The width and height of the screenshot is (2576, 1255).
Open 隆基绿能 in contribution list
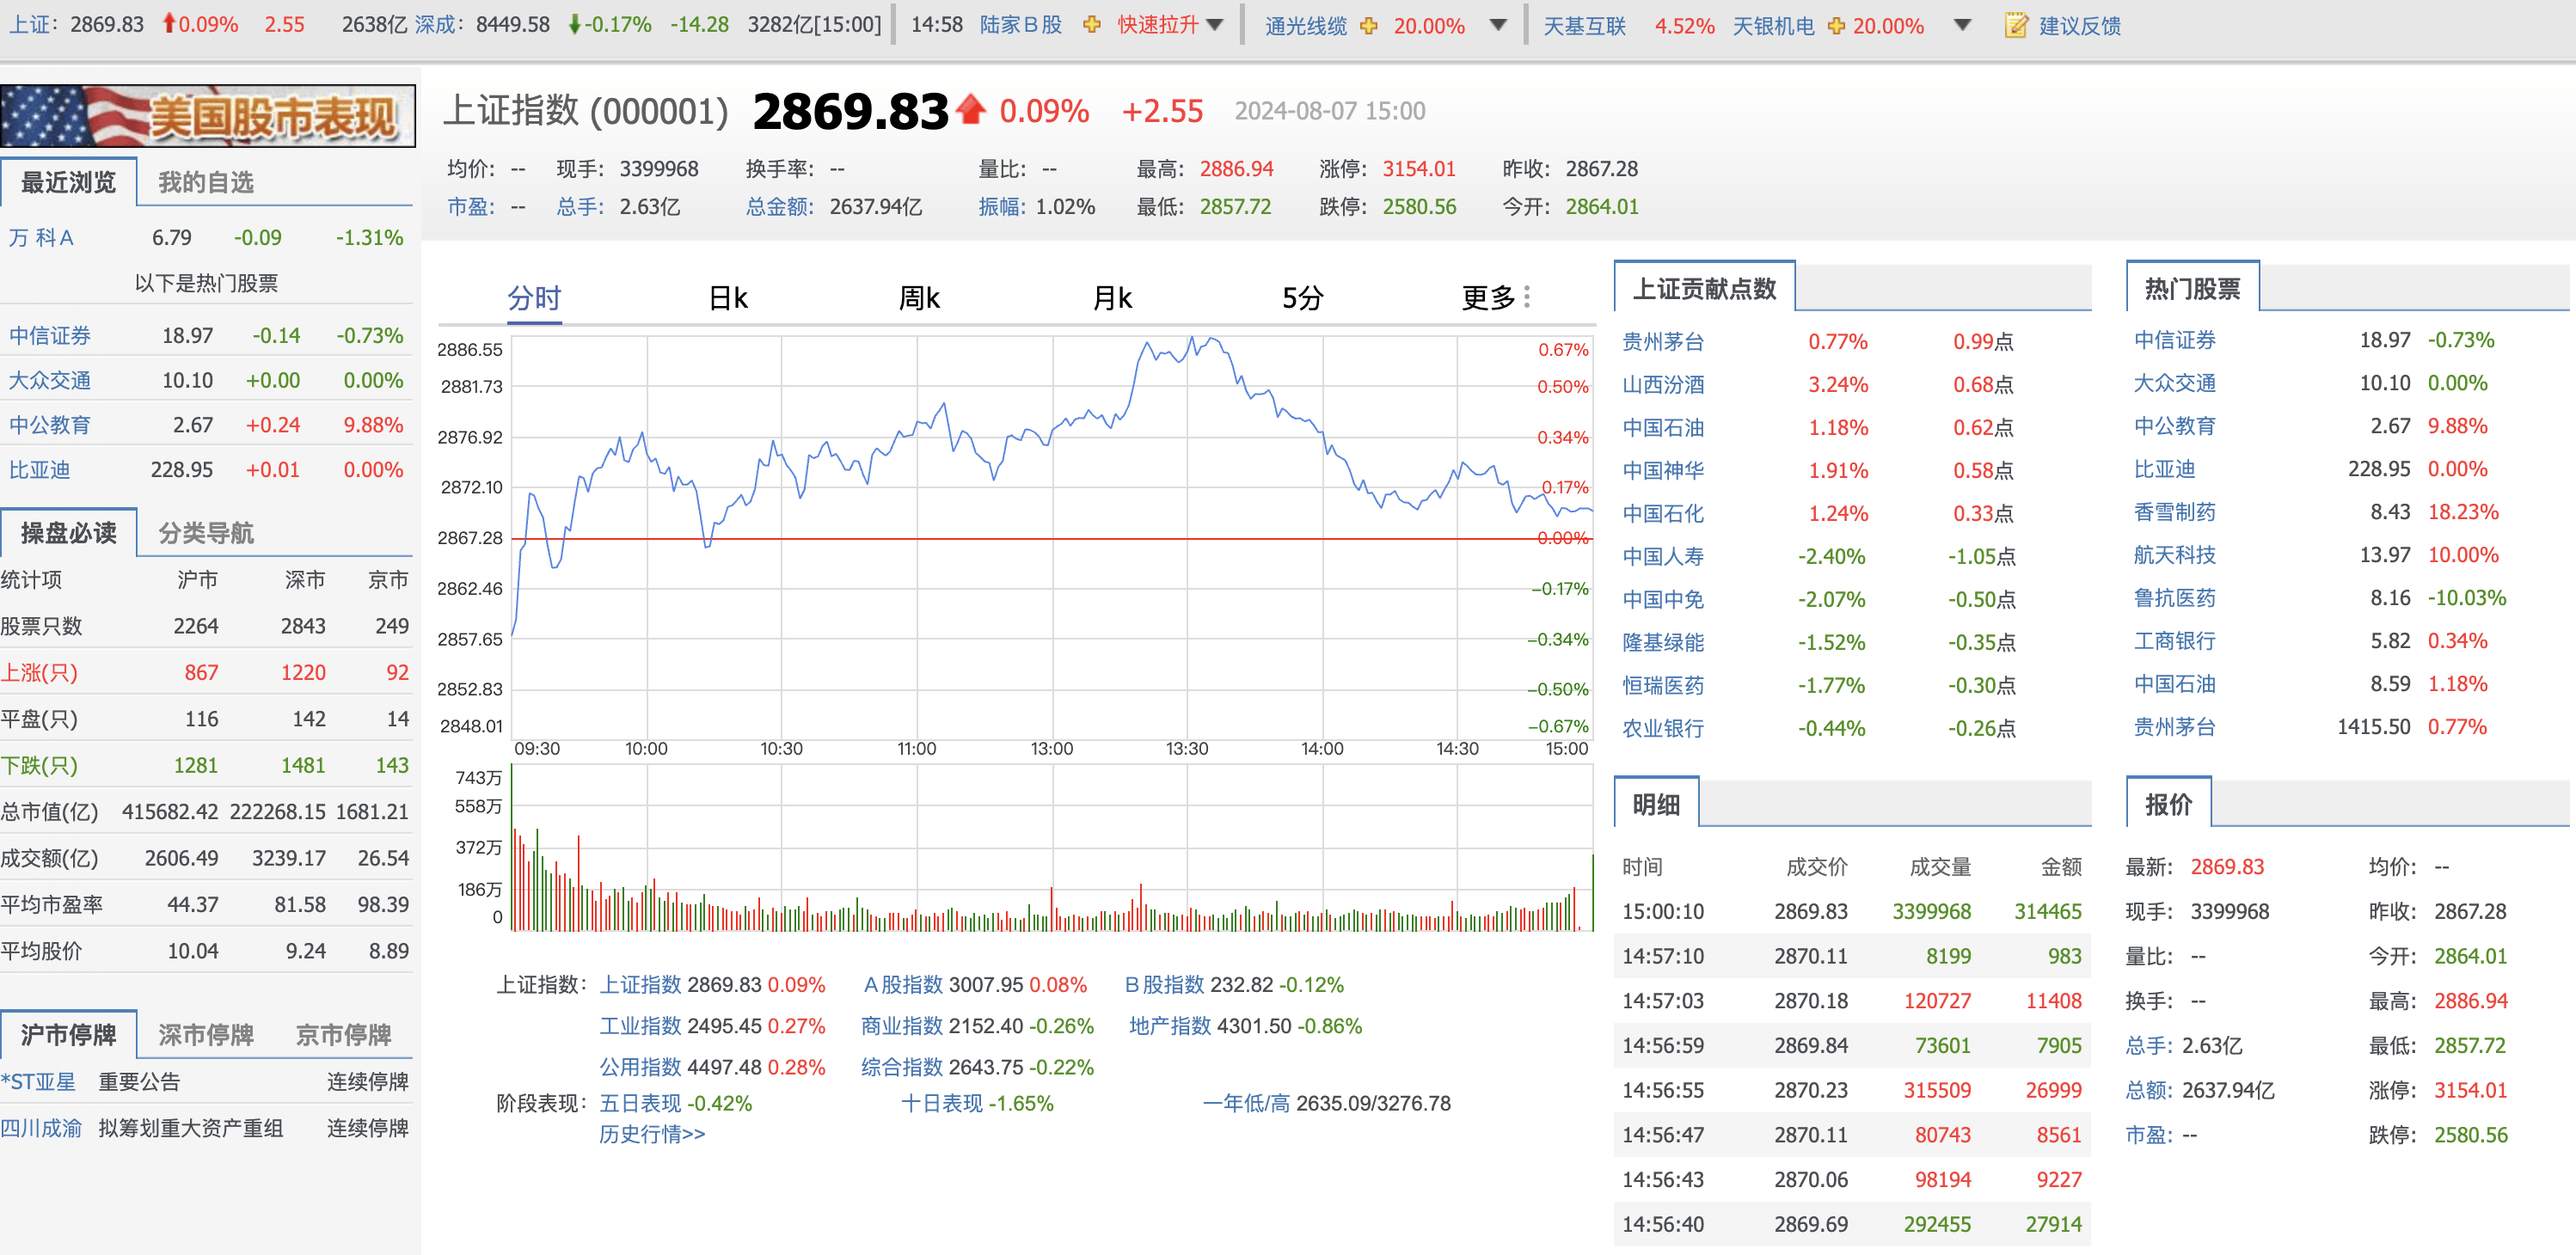click(1662, 643)
